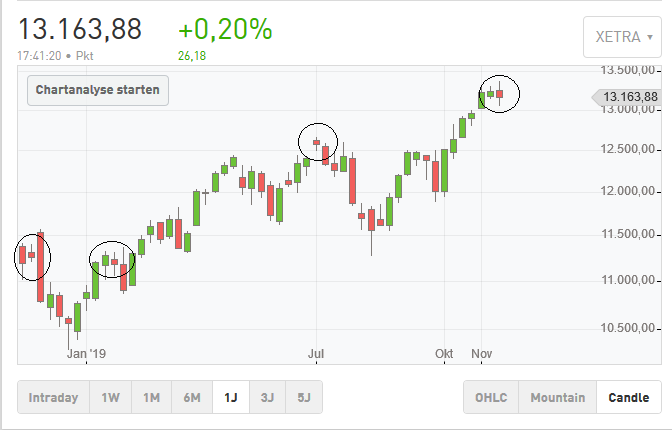Switch chart type to Mountain
This screenshot has height=430, width=672.
tap(557, 397)
